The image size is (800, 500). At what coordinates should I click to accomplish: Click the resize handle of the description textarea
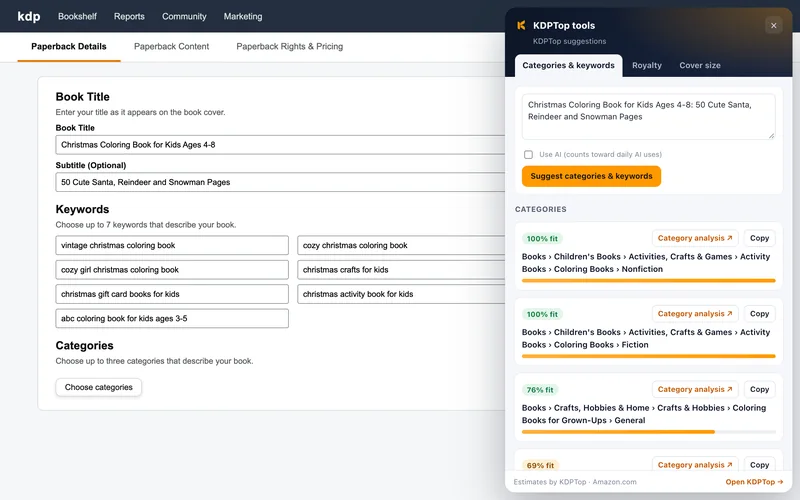[771, 136]
